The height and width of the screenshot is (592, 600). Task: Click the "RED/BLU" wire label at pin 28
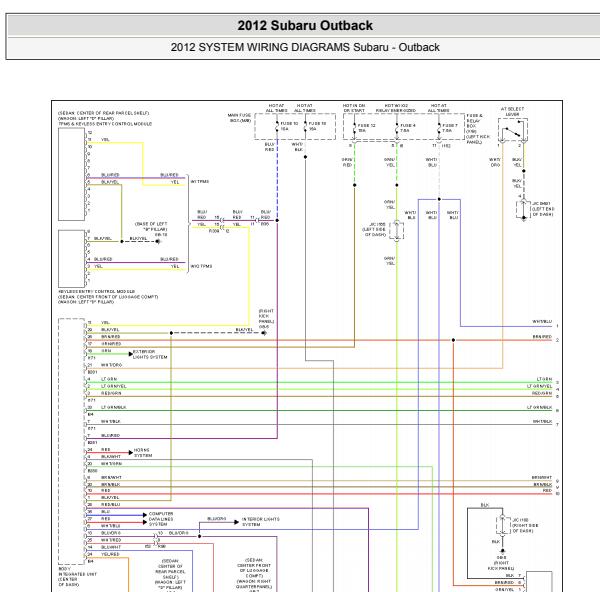[111, 504]
